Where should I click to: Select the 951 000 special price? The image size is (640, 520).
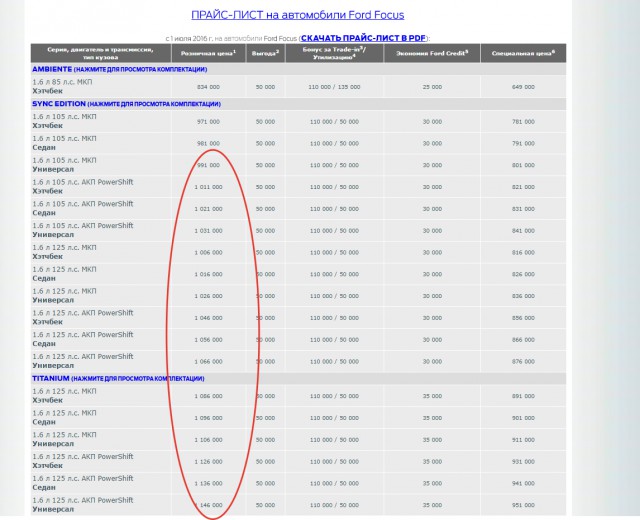point(523,505)
